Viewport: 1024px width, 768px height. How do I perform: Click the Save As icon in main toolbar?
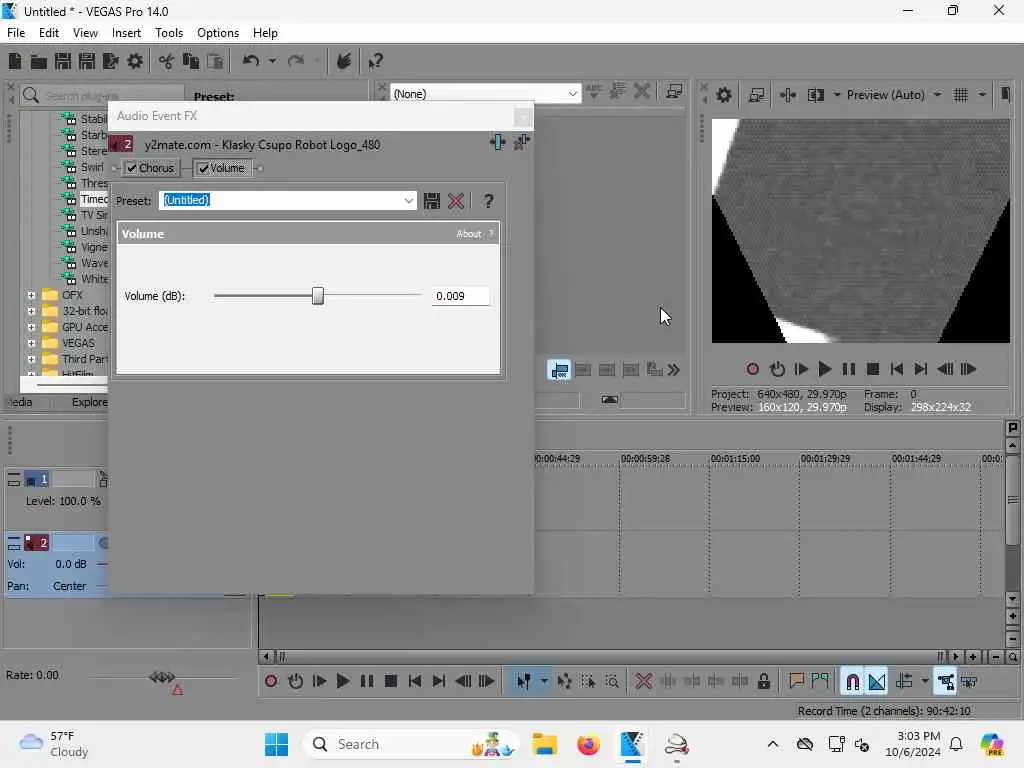pyautogui.click(x=87, y=61)
